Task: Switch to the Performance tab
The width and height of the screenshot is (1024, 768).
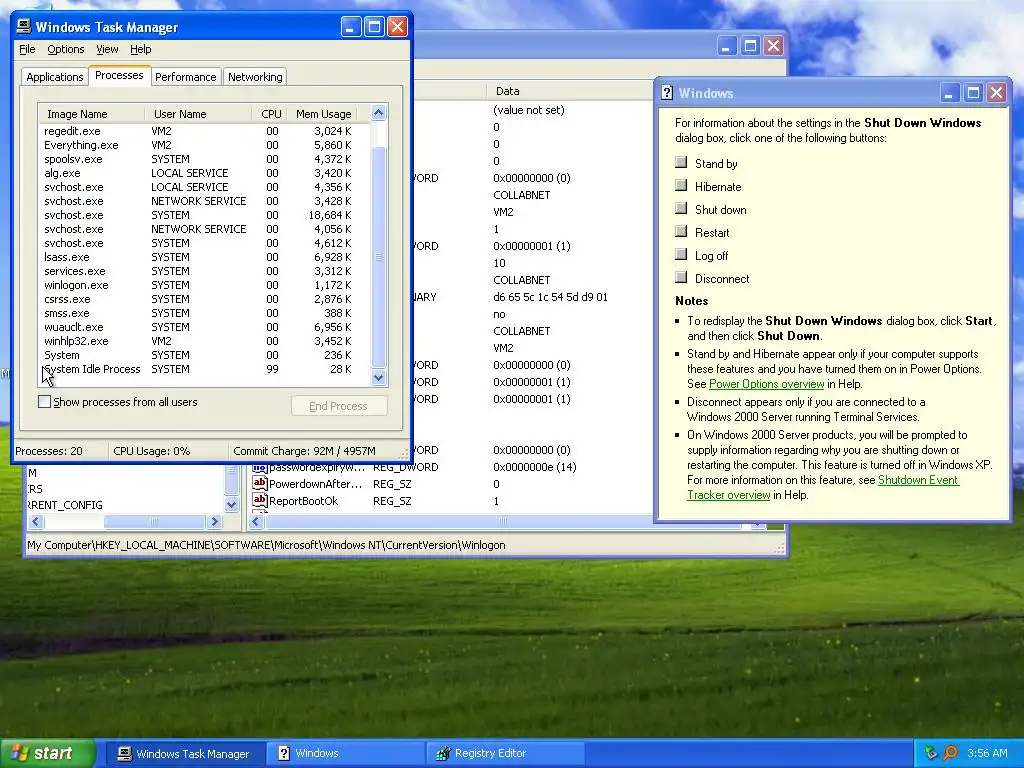Action: point(185,77)
